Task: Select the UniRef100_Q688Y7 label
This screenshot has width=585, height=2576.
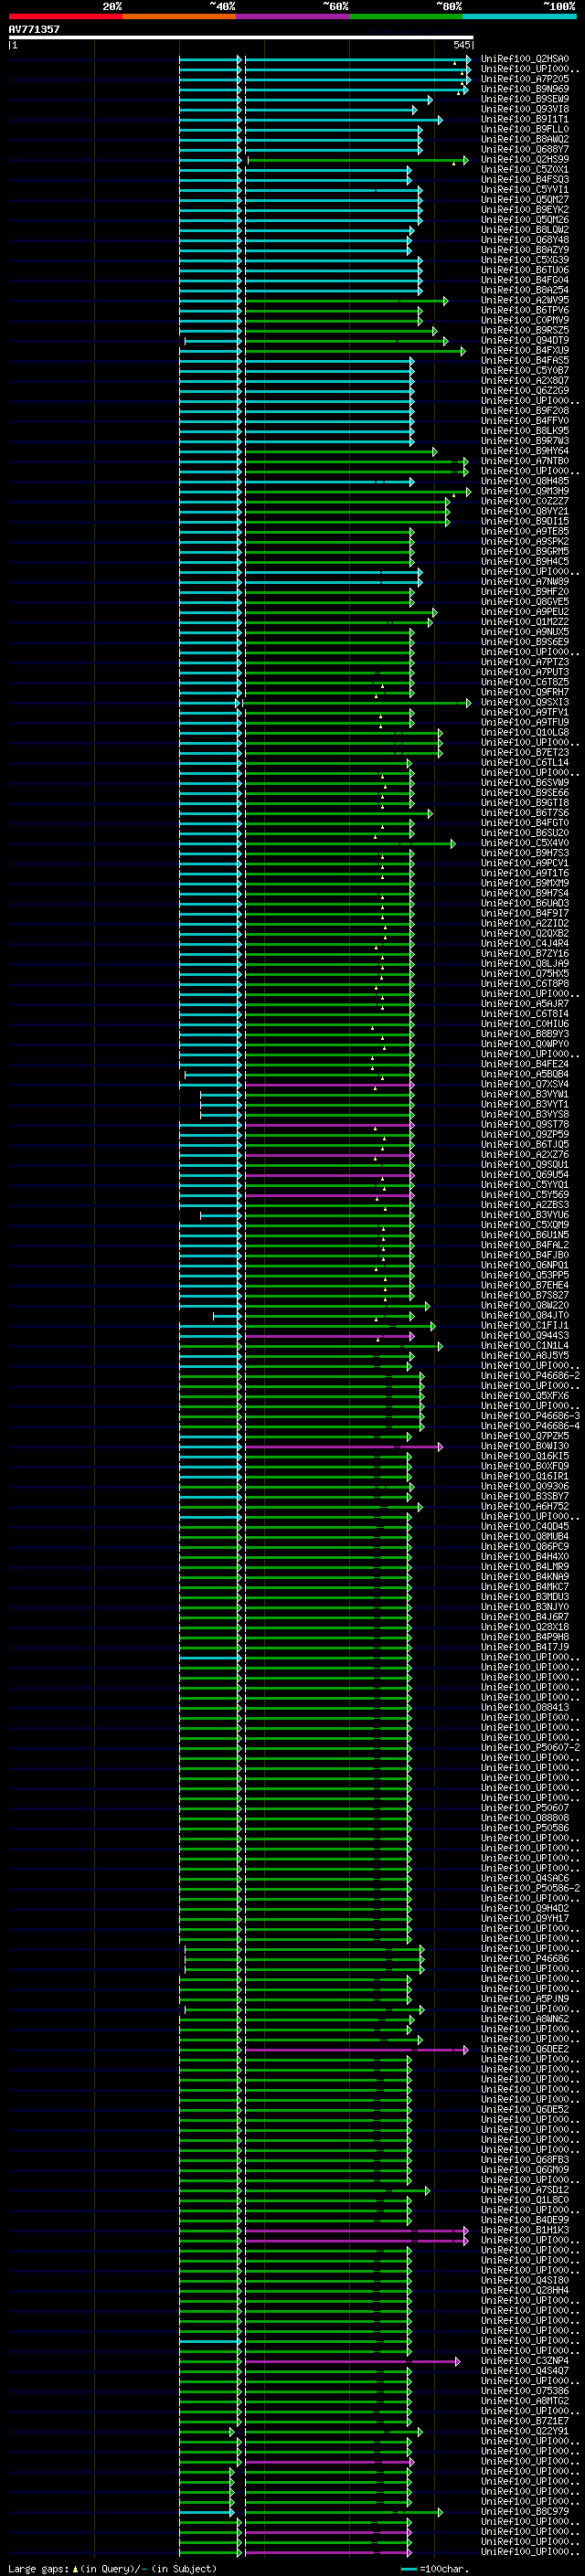Action: [x=525, y=149]
